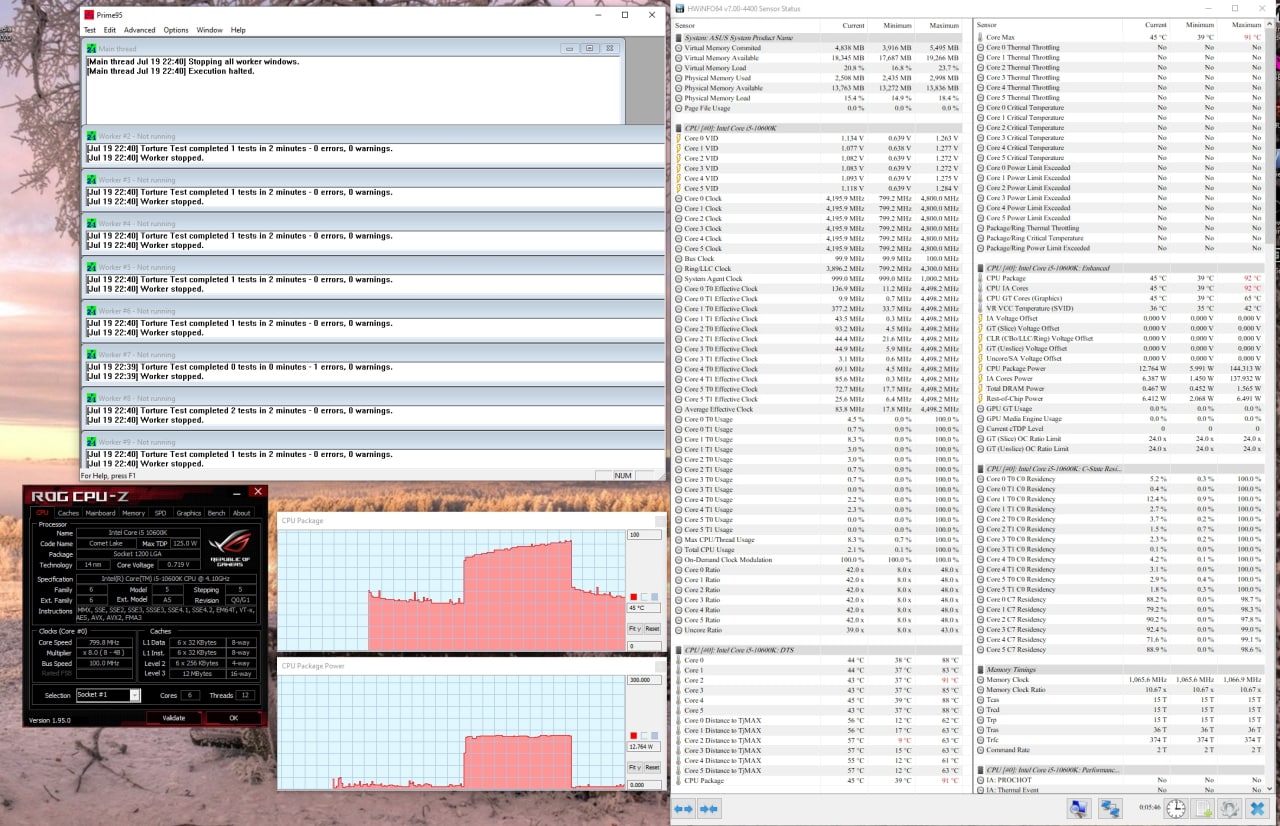Viewport: 1280px width, 826px height.
Task: Open the Socket #1 selection dropdown in CPU-Z
Action: pos(108,695)
